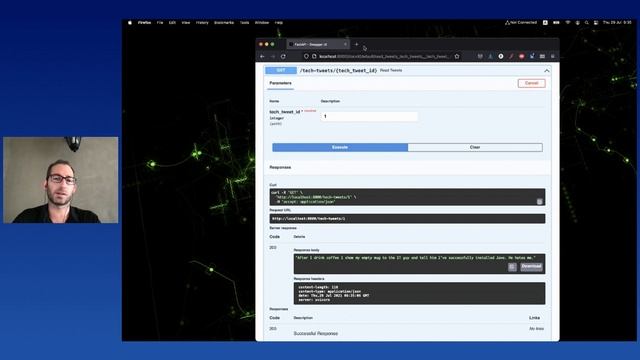The image size is (640, 360).
Task: Open the Help menu
Action: point(279,23)
